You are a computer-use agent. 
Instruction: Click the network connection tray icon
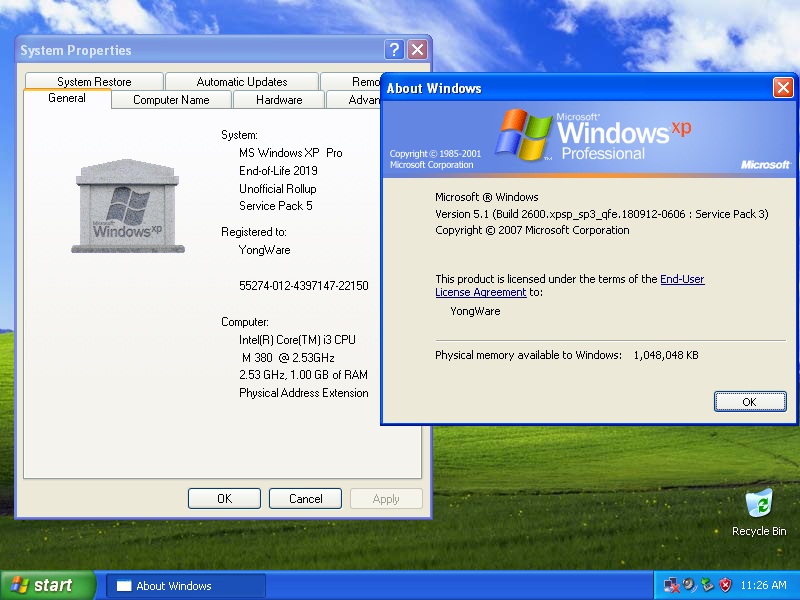tap(672, 585)
